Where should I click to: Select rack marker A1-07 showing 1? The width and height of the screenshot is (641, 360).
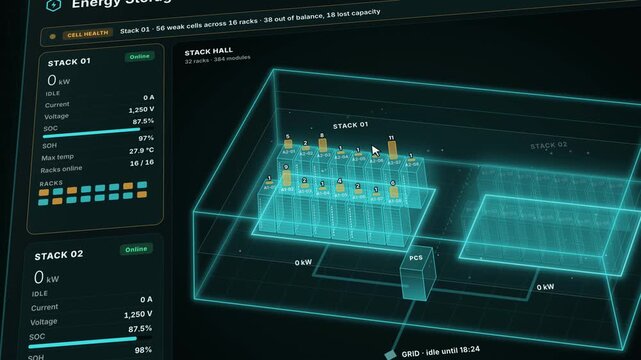pyautogui.click(x=376, y=194)
